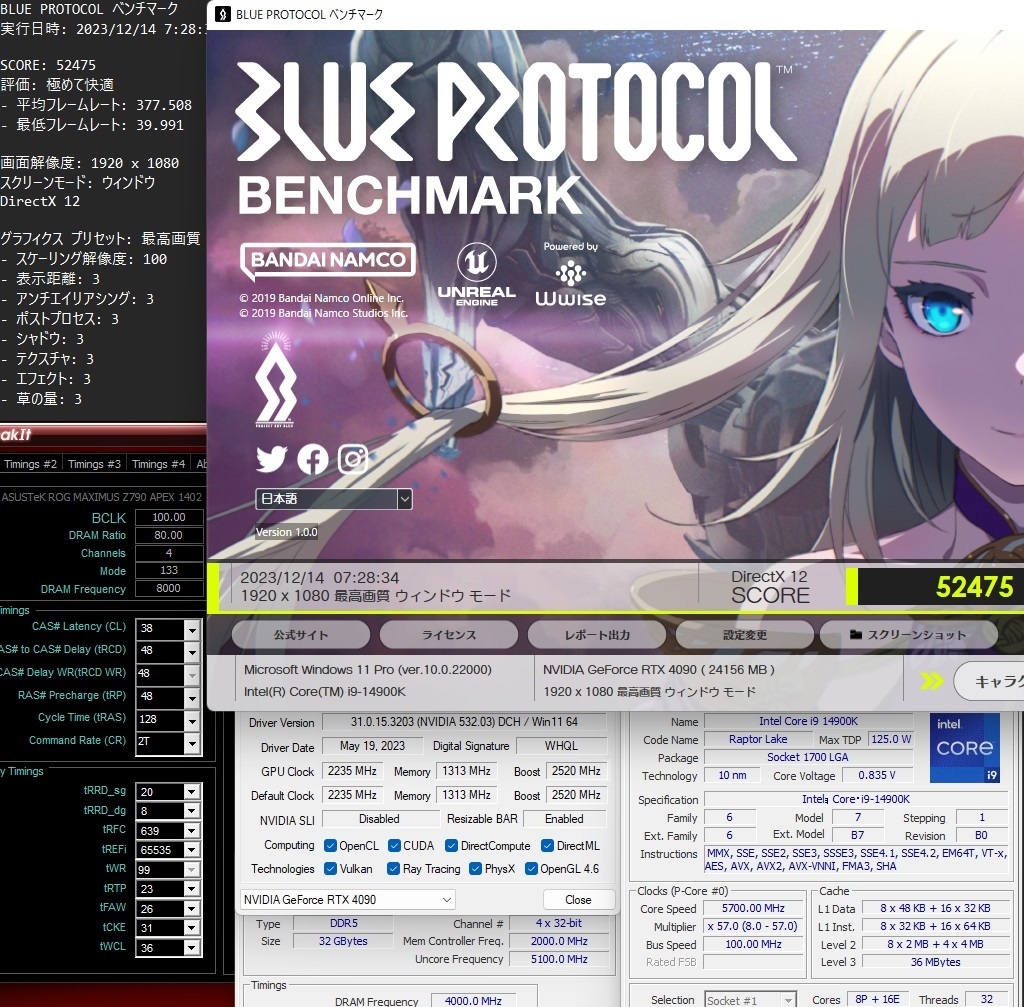Open the CAS# Latency (CL) dropdown
Image resolution: width=1024 pixels, height=1007 pixels.
[192, 628]
